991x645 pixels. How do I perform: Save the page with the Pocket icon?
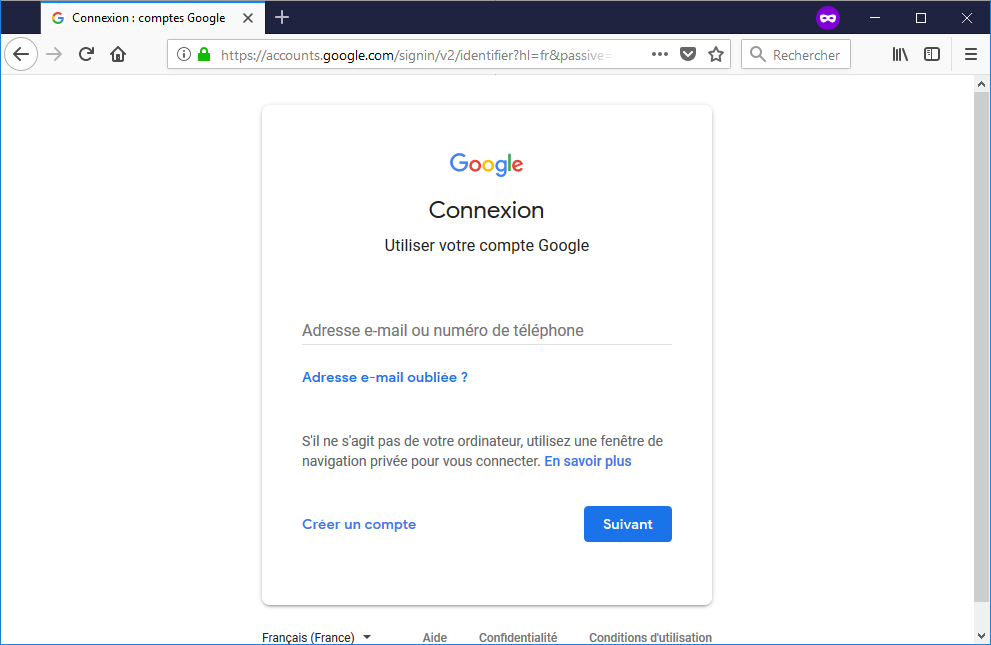coord(688,54)
